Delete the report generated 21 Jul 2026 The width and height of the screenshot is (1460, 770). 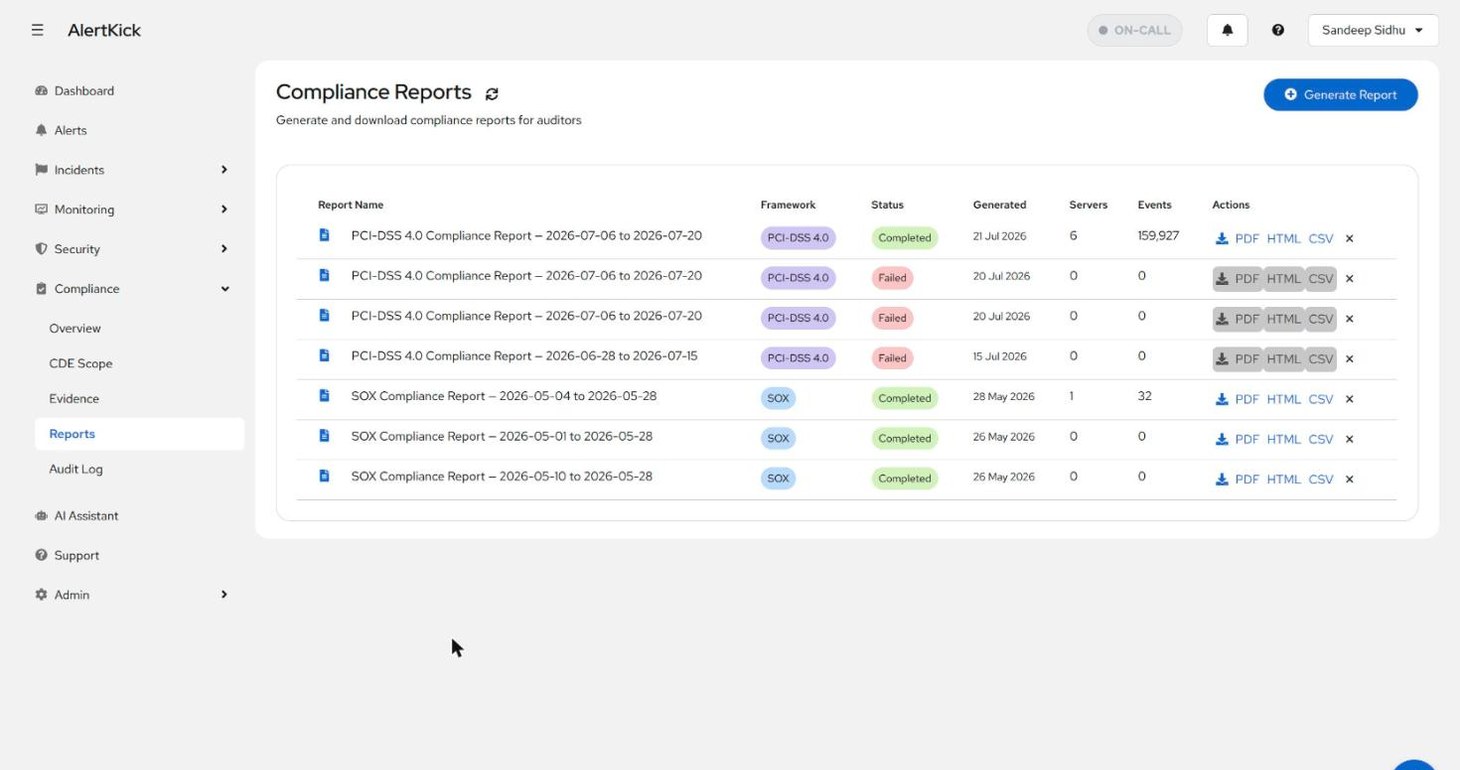1349,239
